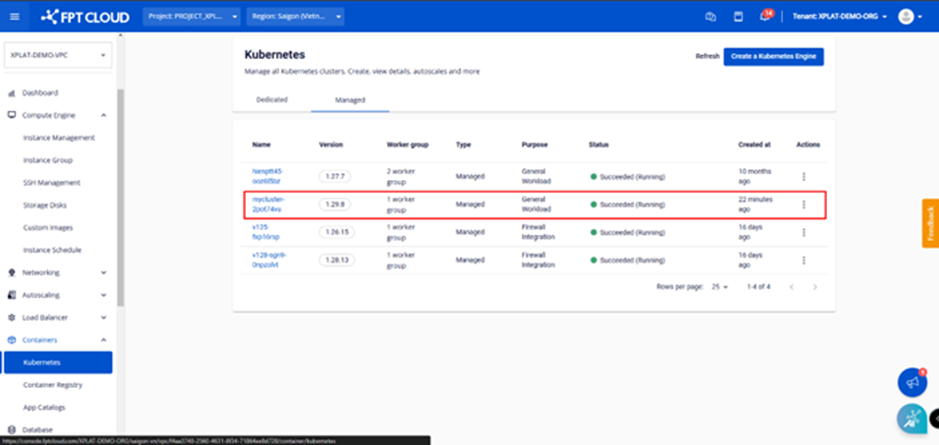Change rows per page dropdown
Viewport: 939px width, 445px height.
click(x=719, y=287)
